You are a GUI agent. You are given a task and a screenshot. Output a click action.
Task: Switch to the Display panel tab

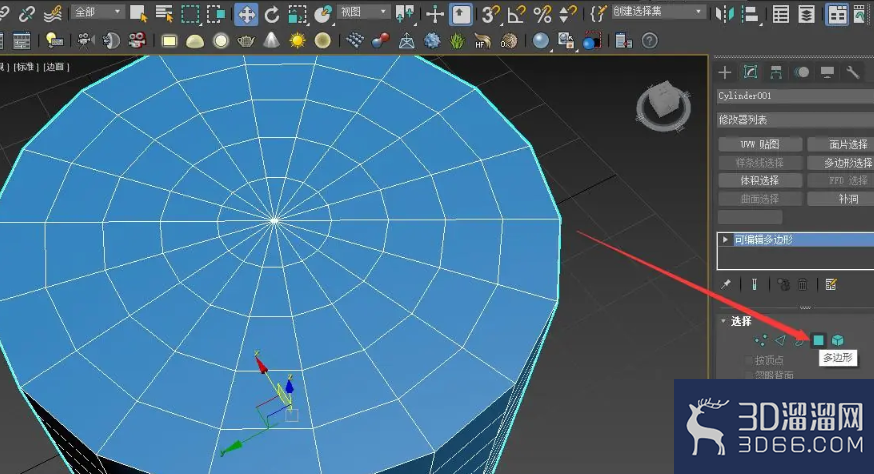(x=827, y=72)
